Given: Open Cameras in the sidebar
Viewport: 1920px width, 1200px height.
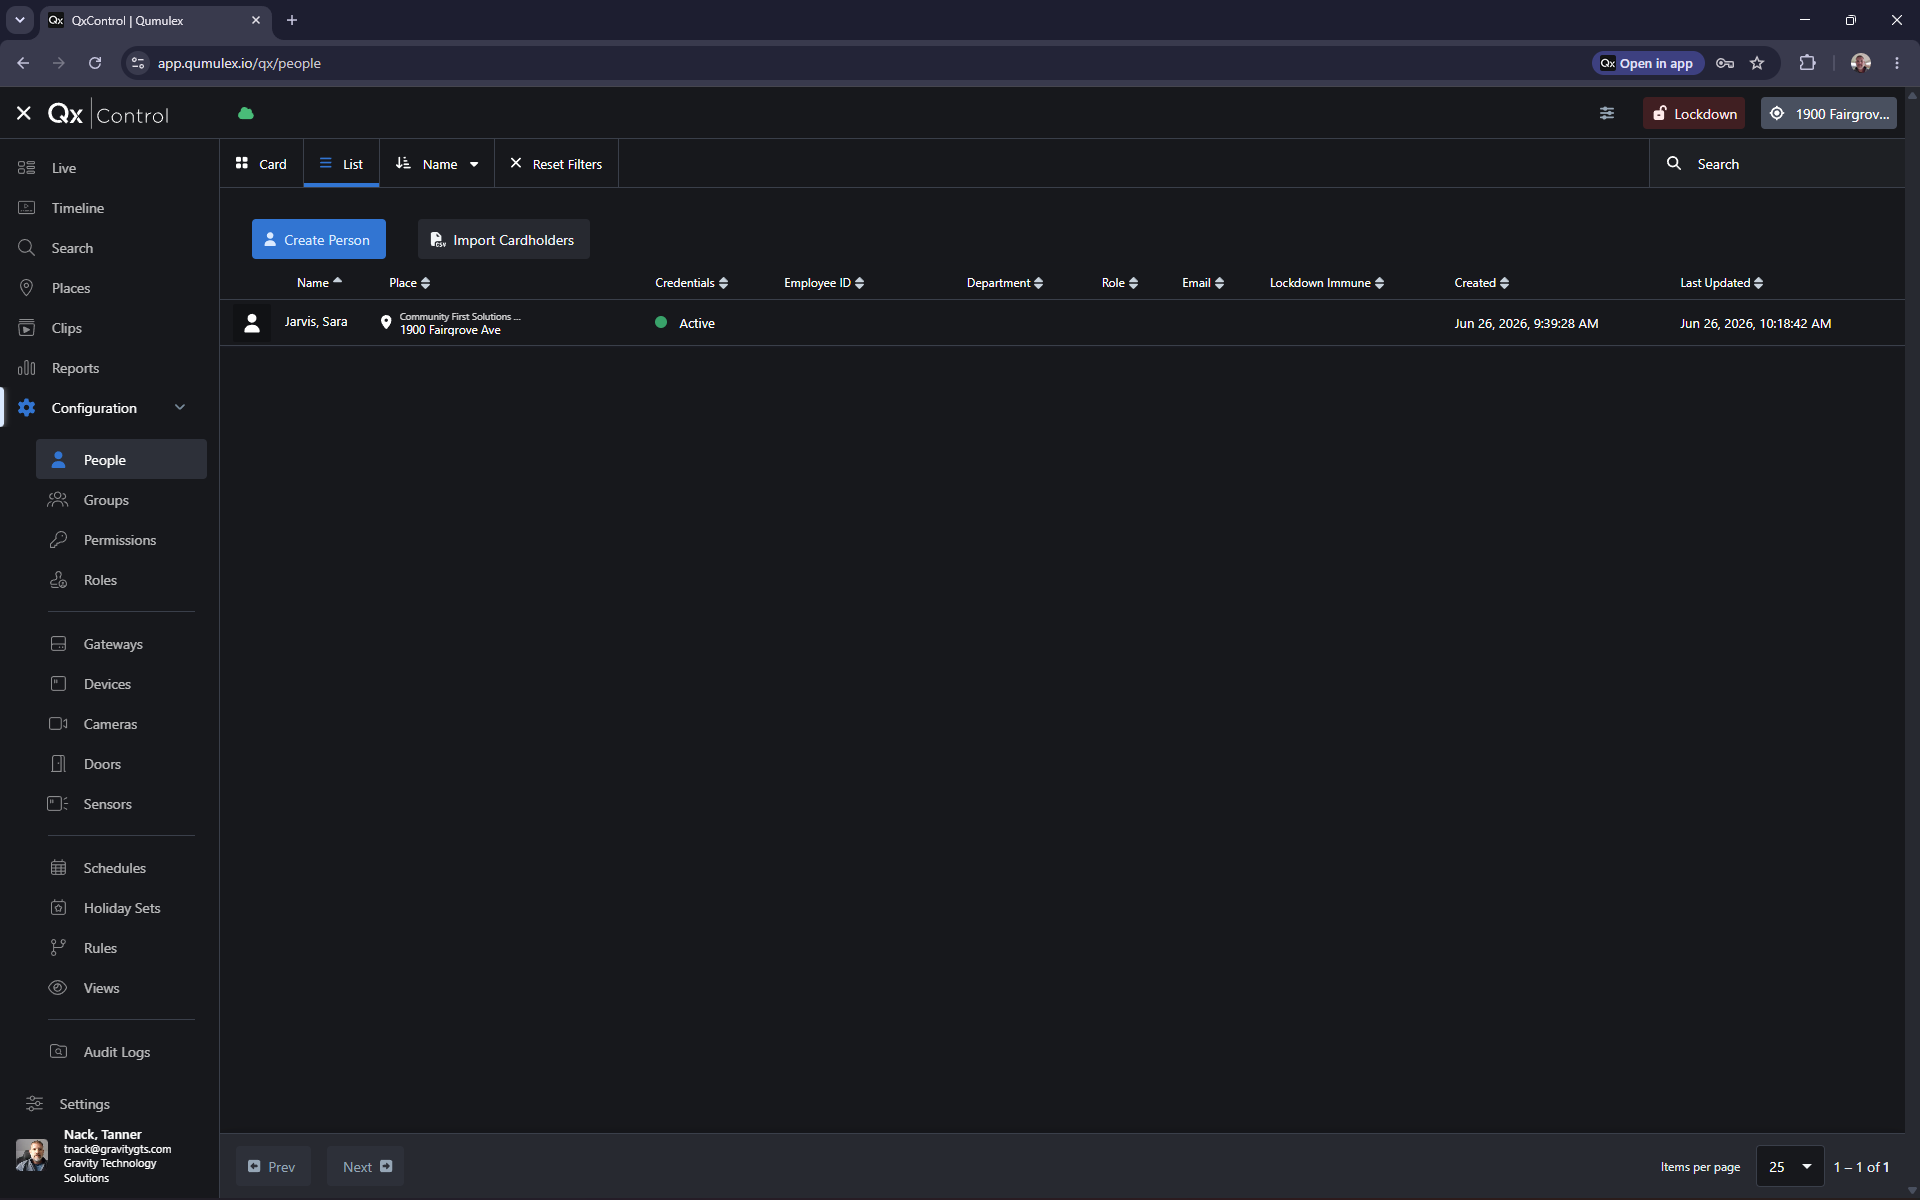Looking at the screenshot, I should click(110, 724).
